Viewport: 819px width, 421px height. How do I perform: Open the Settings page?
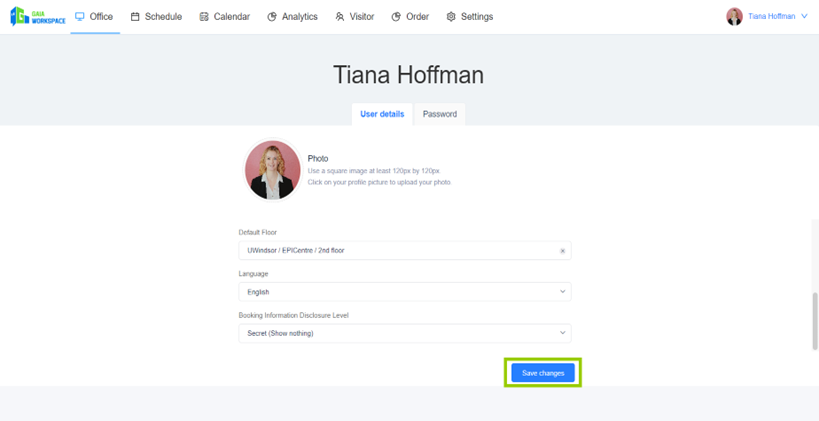click(470, 17)
